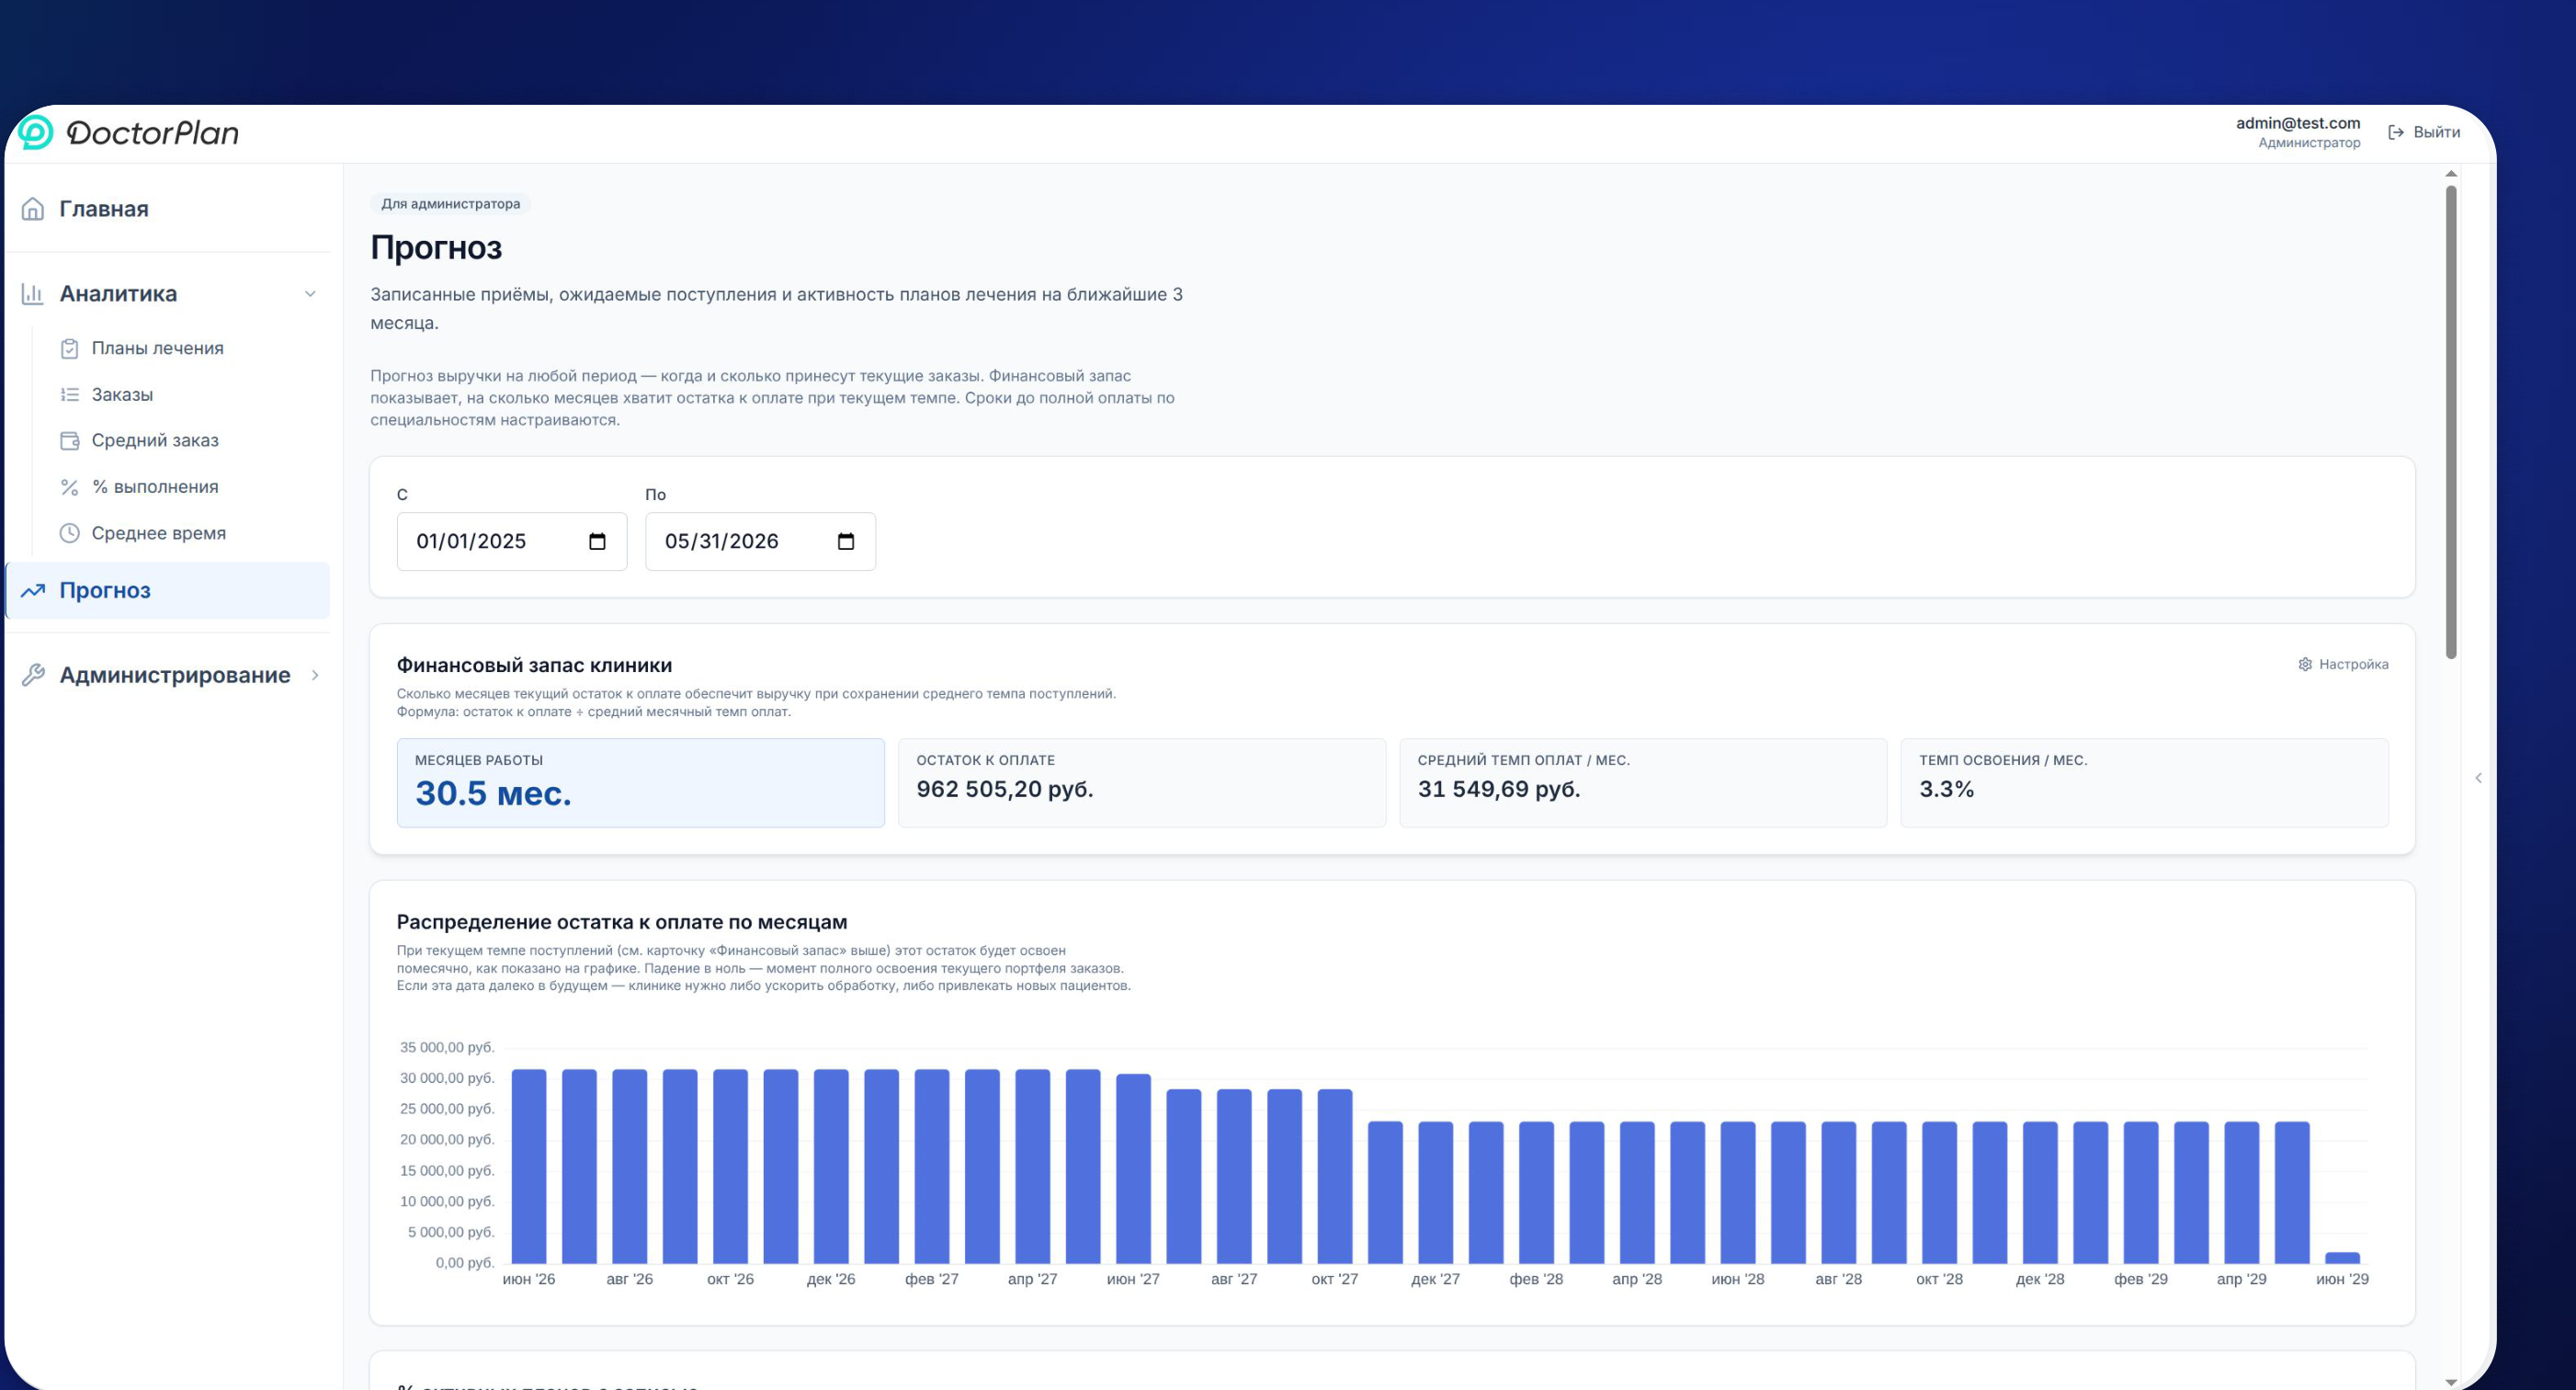This screenshot has width=2576, height=1390.
Task: Click the trending-up icon beside Прогноз
Action: [33, 590]
